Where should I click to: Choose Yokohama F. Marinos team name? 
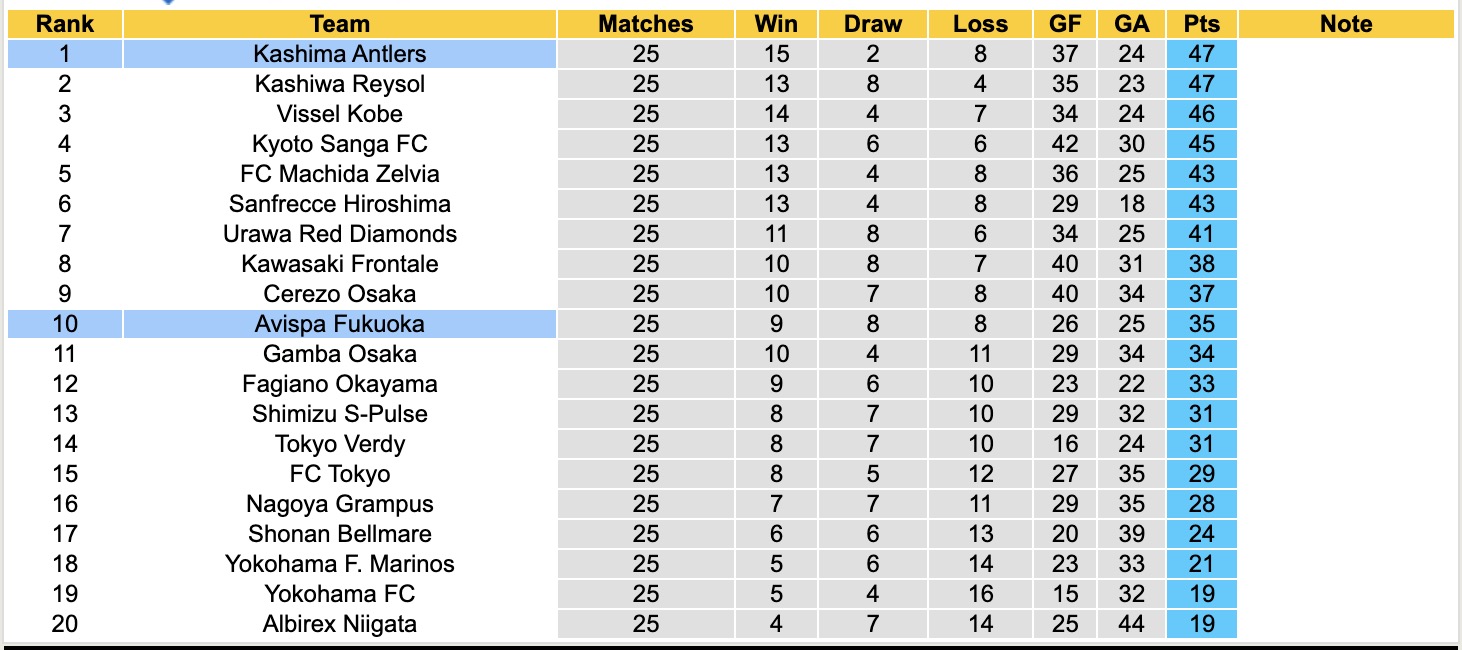point(340,564)
